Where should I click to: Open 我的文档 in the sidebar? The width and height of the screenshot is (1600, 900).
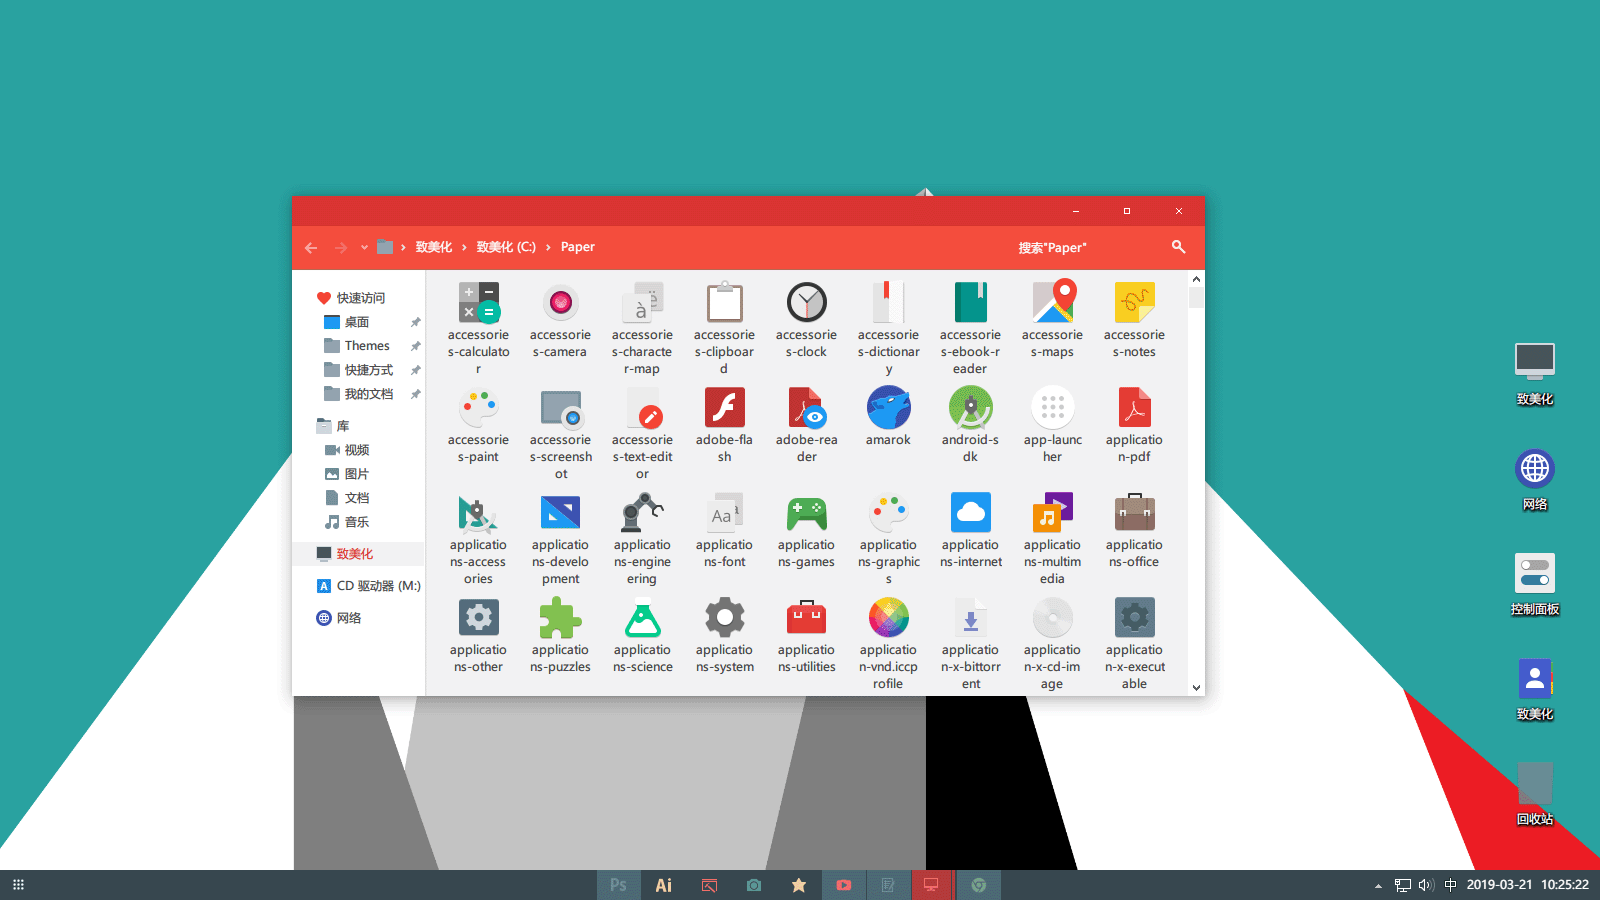pyautogui.click(x=359, y=394)
